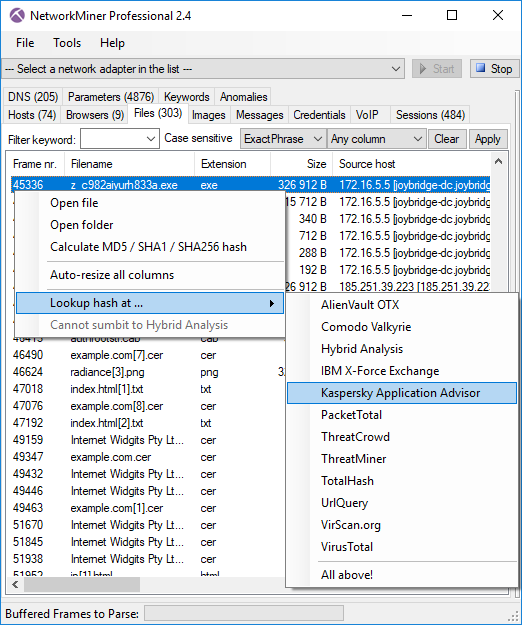Open the File menu
The height and width of the screenshot is (625, 522).
pos(25,43)
